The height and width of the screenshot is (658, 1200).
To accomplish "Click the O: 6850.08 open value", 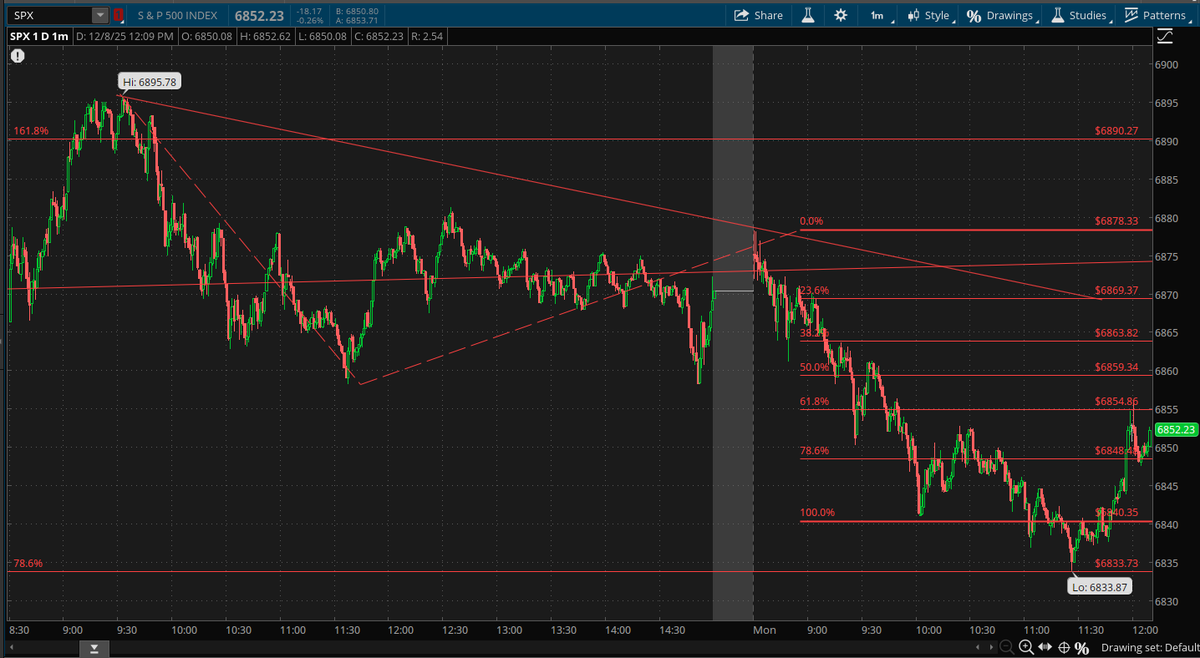I will 206,36.
